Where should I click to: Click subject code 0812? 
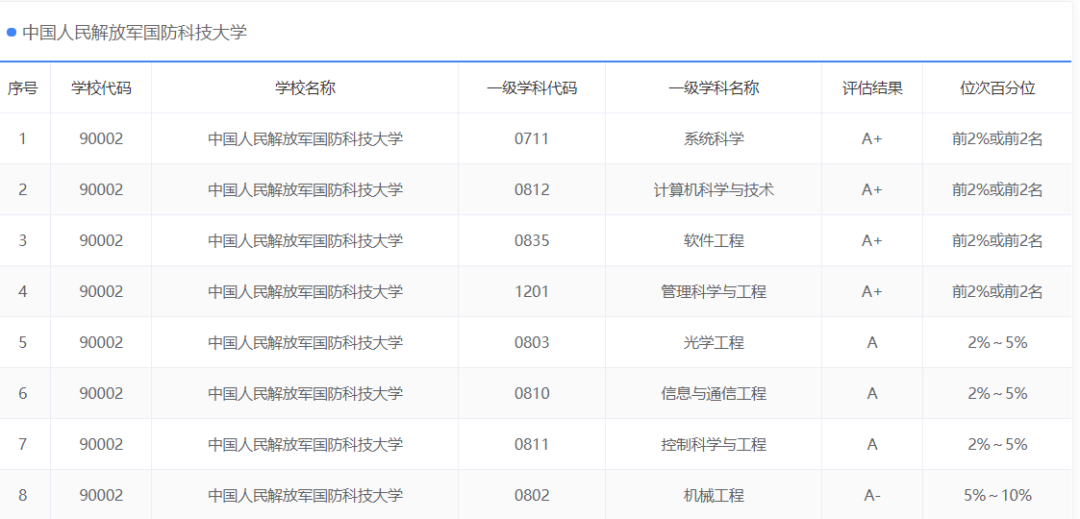click(x=532, y=190)
